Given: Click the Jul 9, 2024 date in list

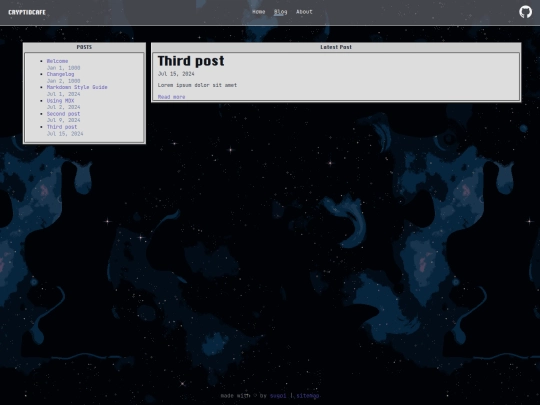Looking at the screenshot, I should (63, 120).
